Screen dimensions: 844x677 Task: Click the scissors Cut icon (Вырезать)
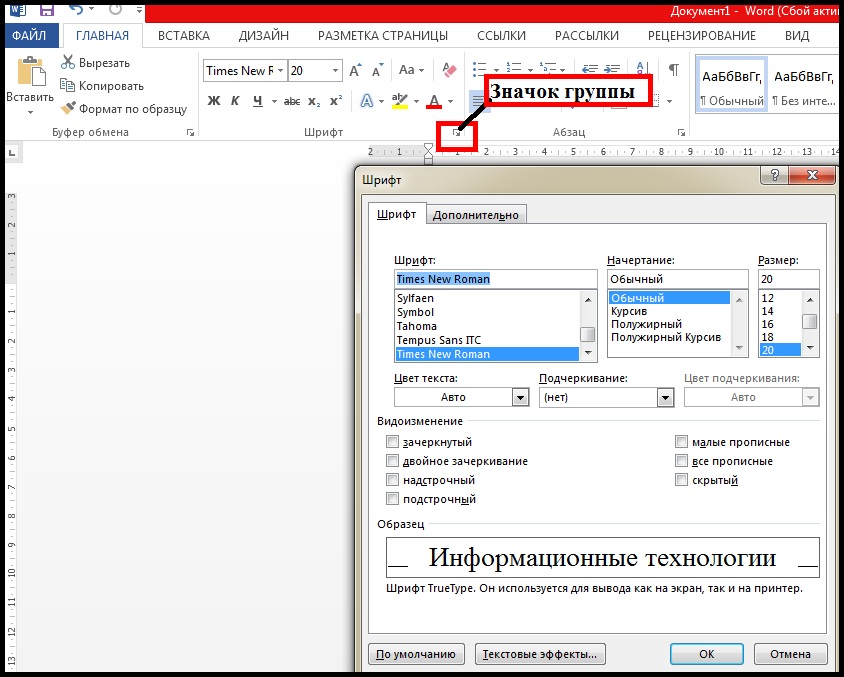(x=68, y=62)
